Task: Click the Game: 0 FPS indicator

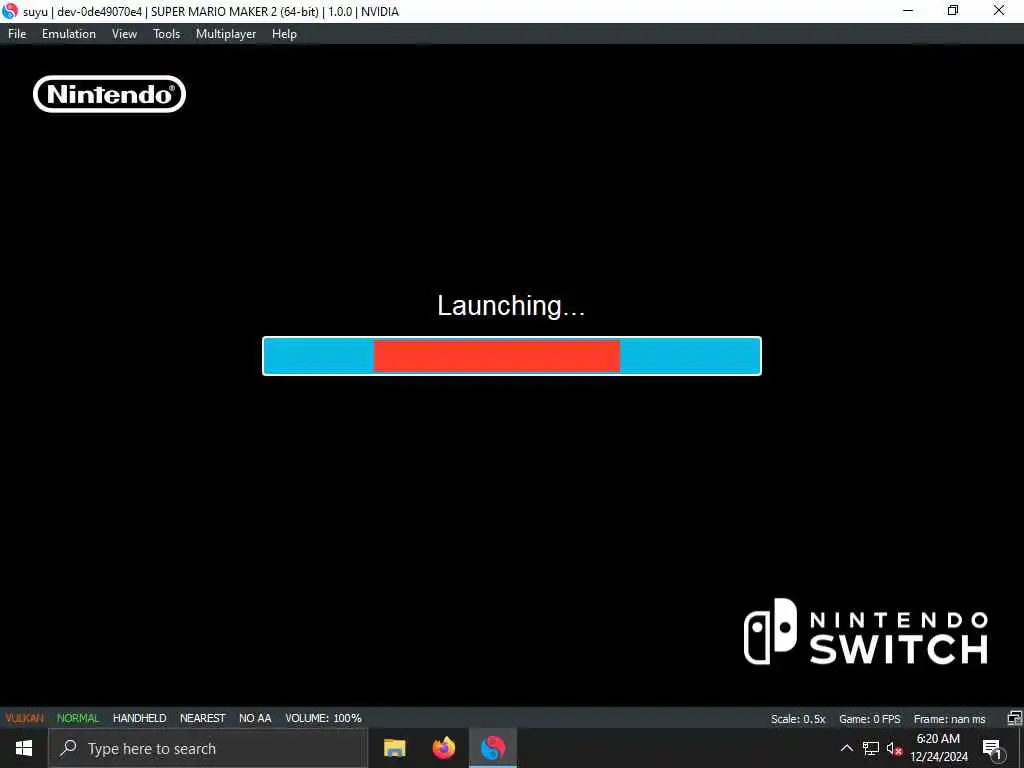Action: tap(869, 719)
